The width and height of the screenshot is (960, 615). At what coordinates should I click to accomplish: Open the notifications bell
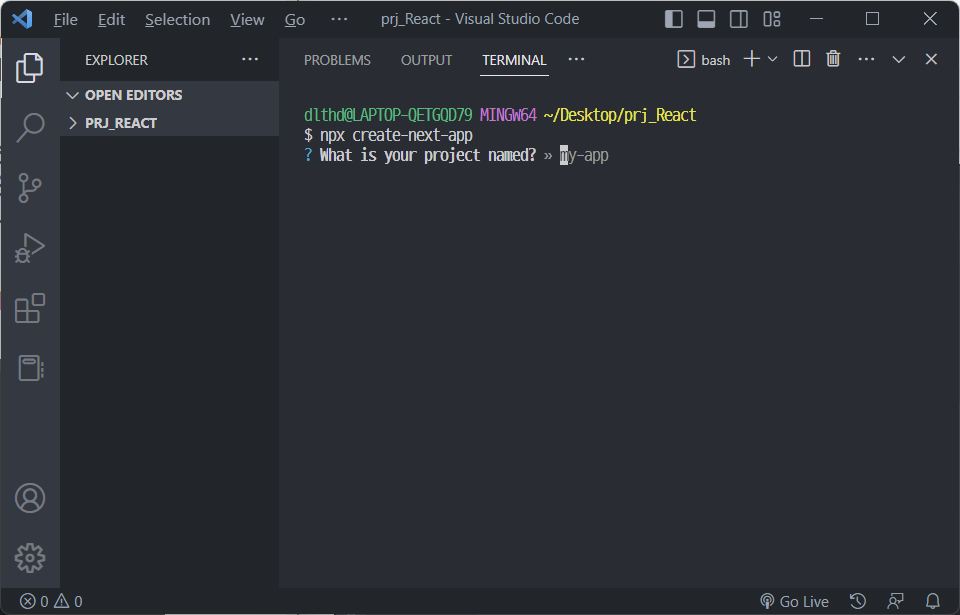tap(932, 602)
